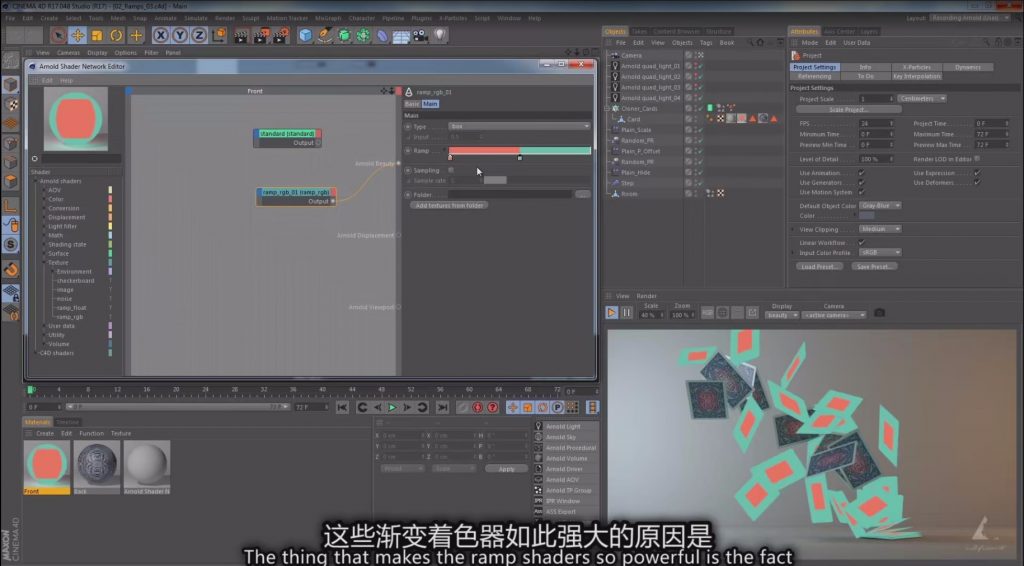Select the Scale tool in top toolbar
The image size is (1024, 566).
(x=97, y=35)
